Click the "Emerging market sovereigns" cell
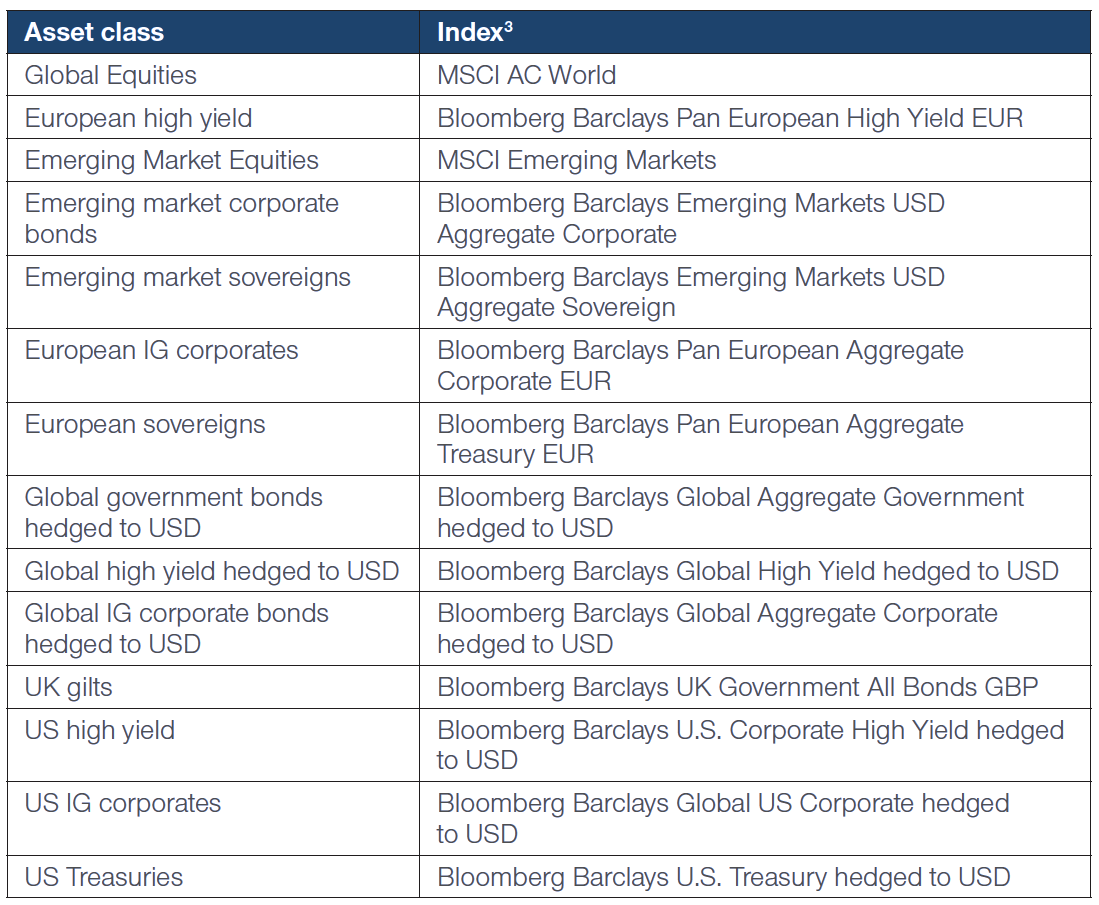The image size is (1099, 905). pos(188,277)
